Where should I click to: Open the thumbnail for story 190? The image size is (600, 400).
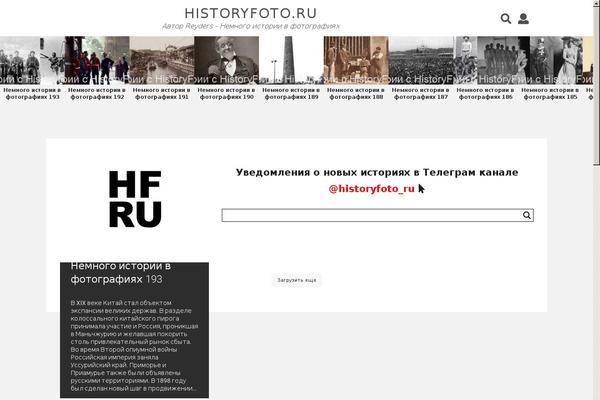[227, 60]
